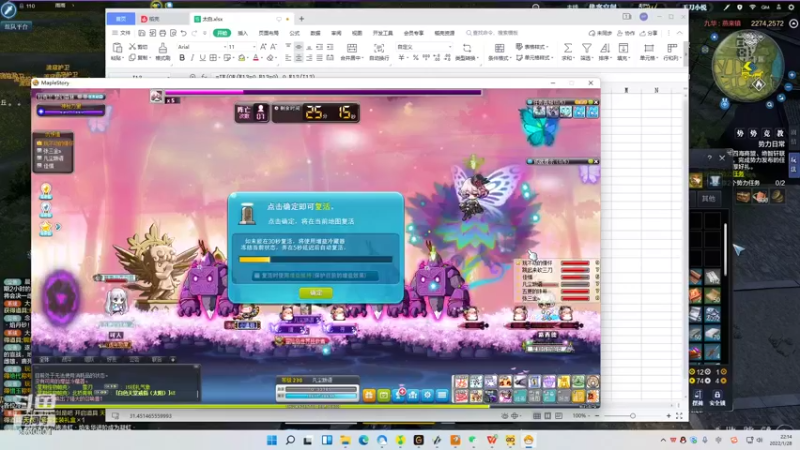Show hidden system tray icons chevron

[x=663, y=440]
